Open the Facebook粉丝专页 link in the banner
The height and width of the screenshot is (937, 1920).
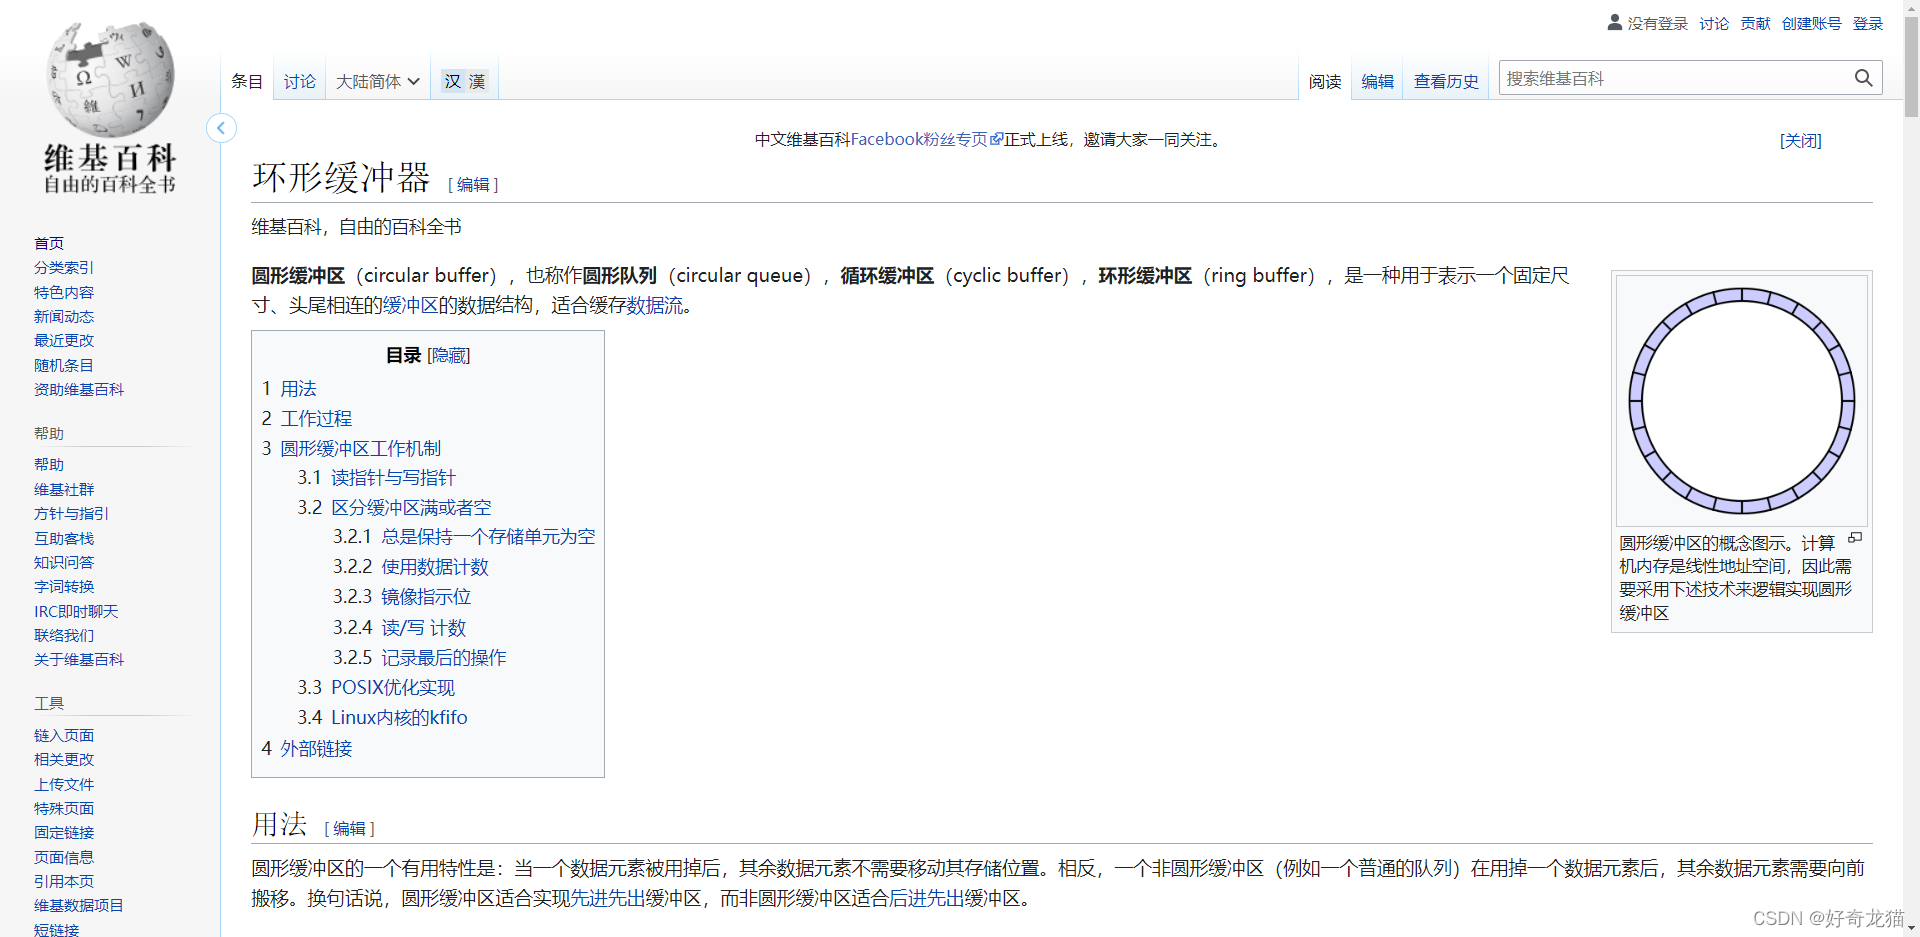[x=926, y=140]
